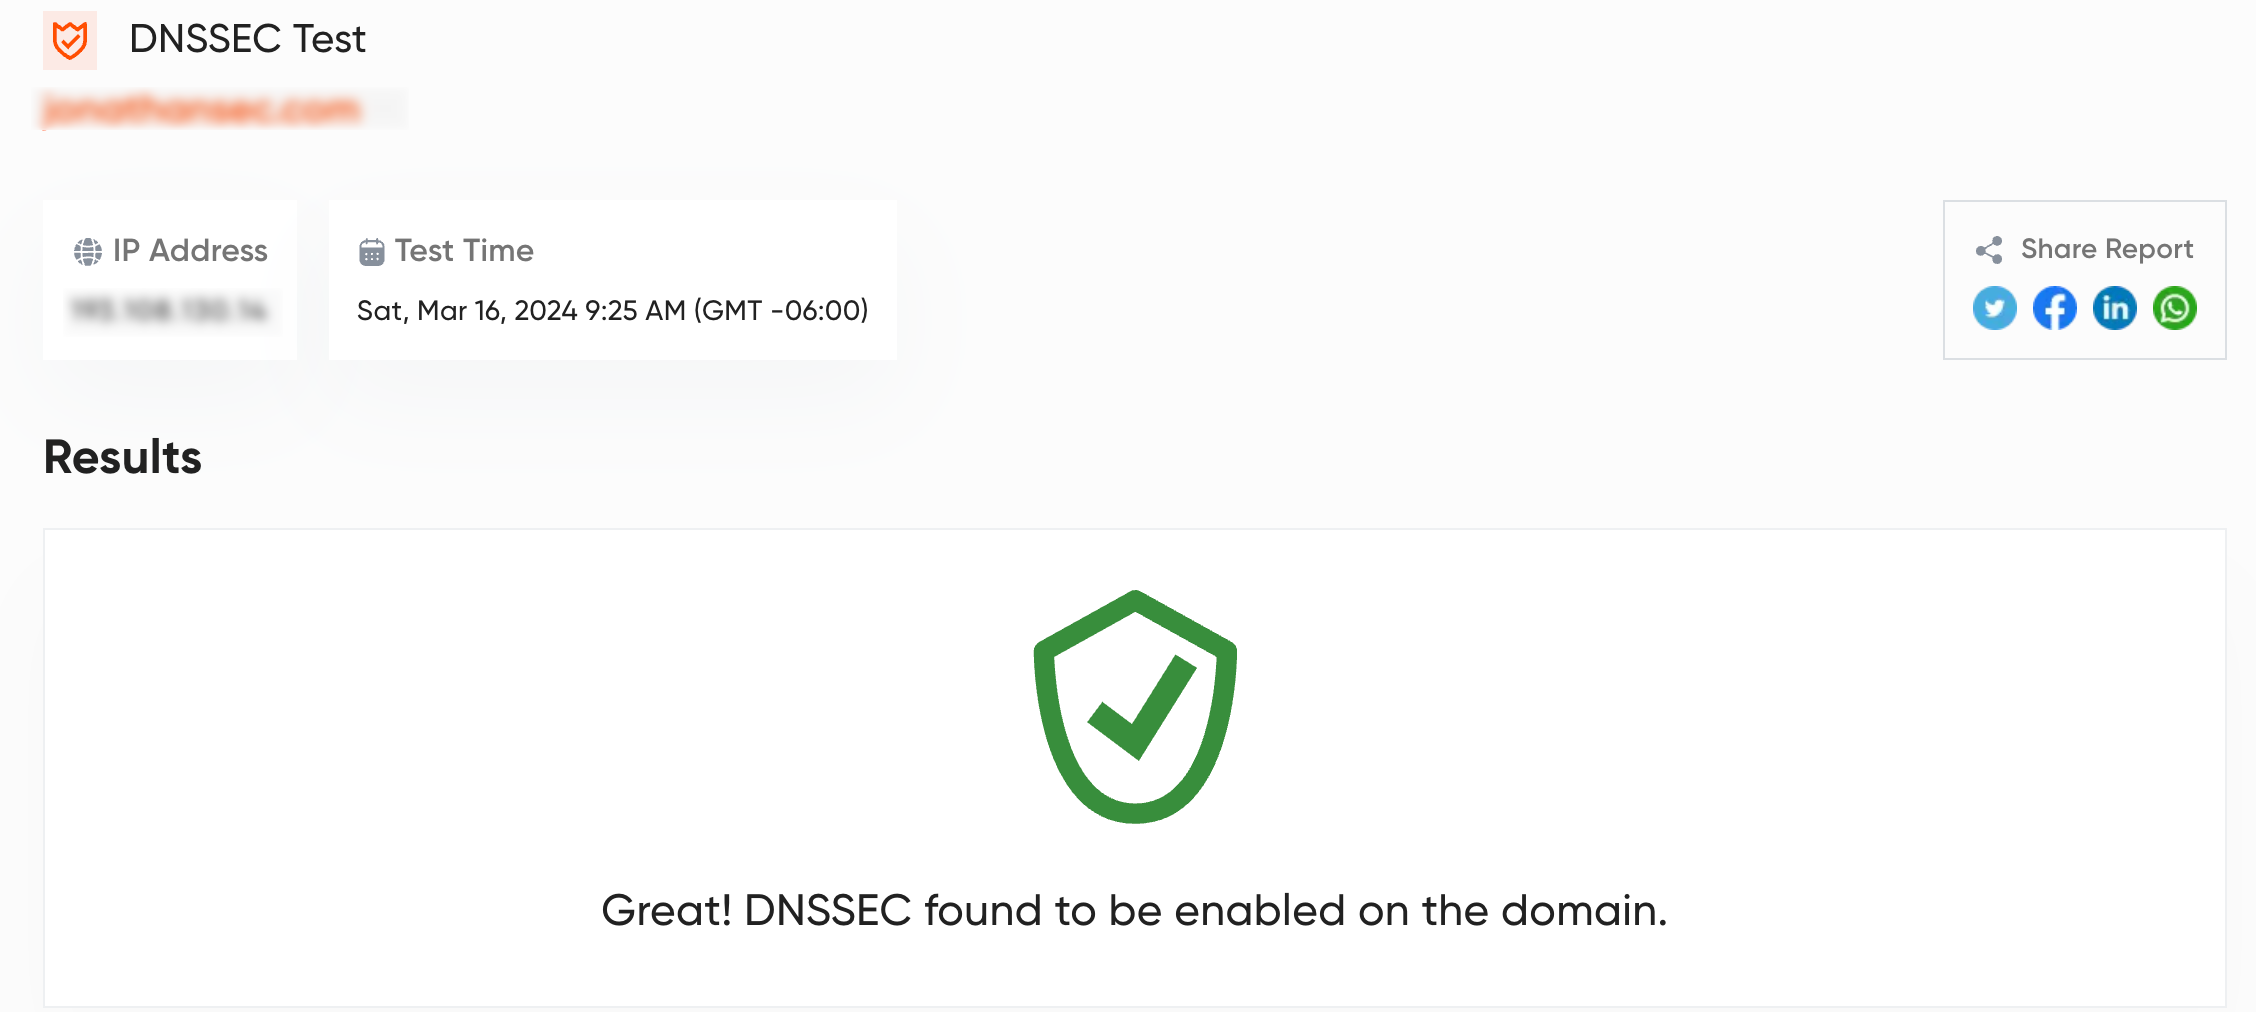Click the Sat, Mar 16, 2024 timestamp
This screenshot has height=1012, width=2256.
[612, 311]
